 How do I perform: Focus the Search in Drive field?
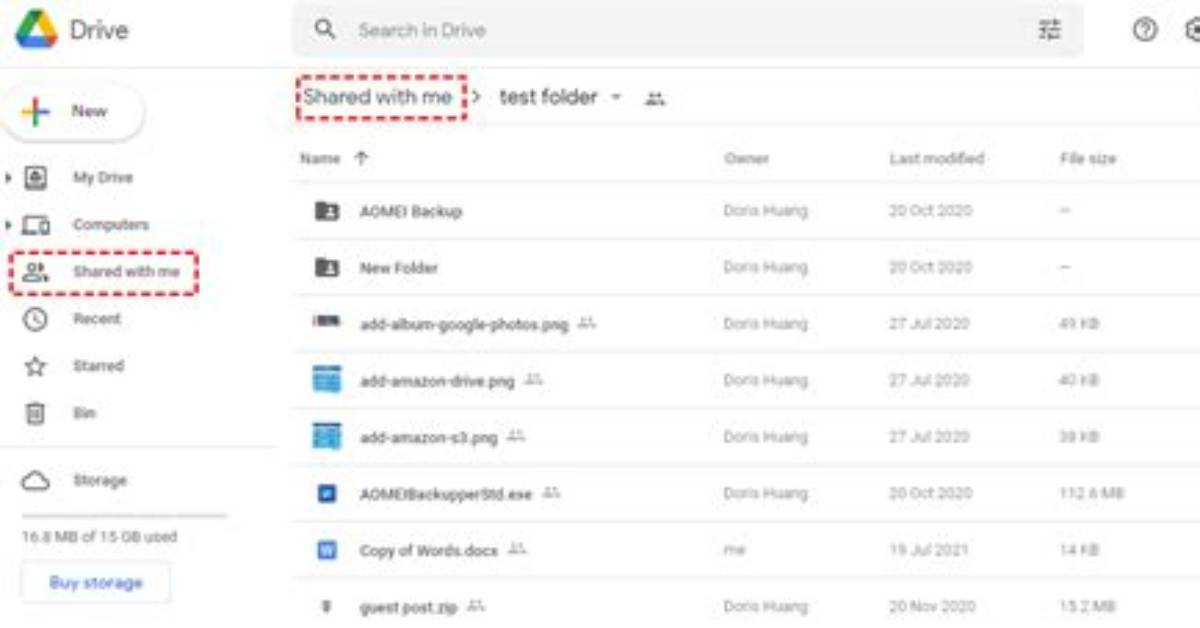click(688, 30)
